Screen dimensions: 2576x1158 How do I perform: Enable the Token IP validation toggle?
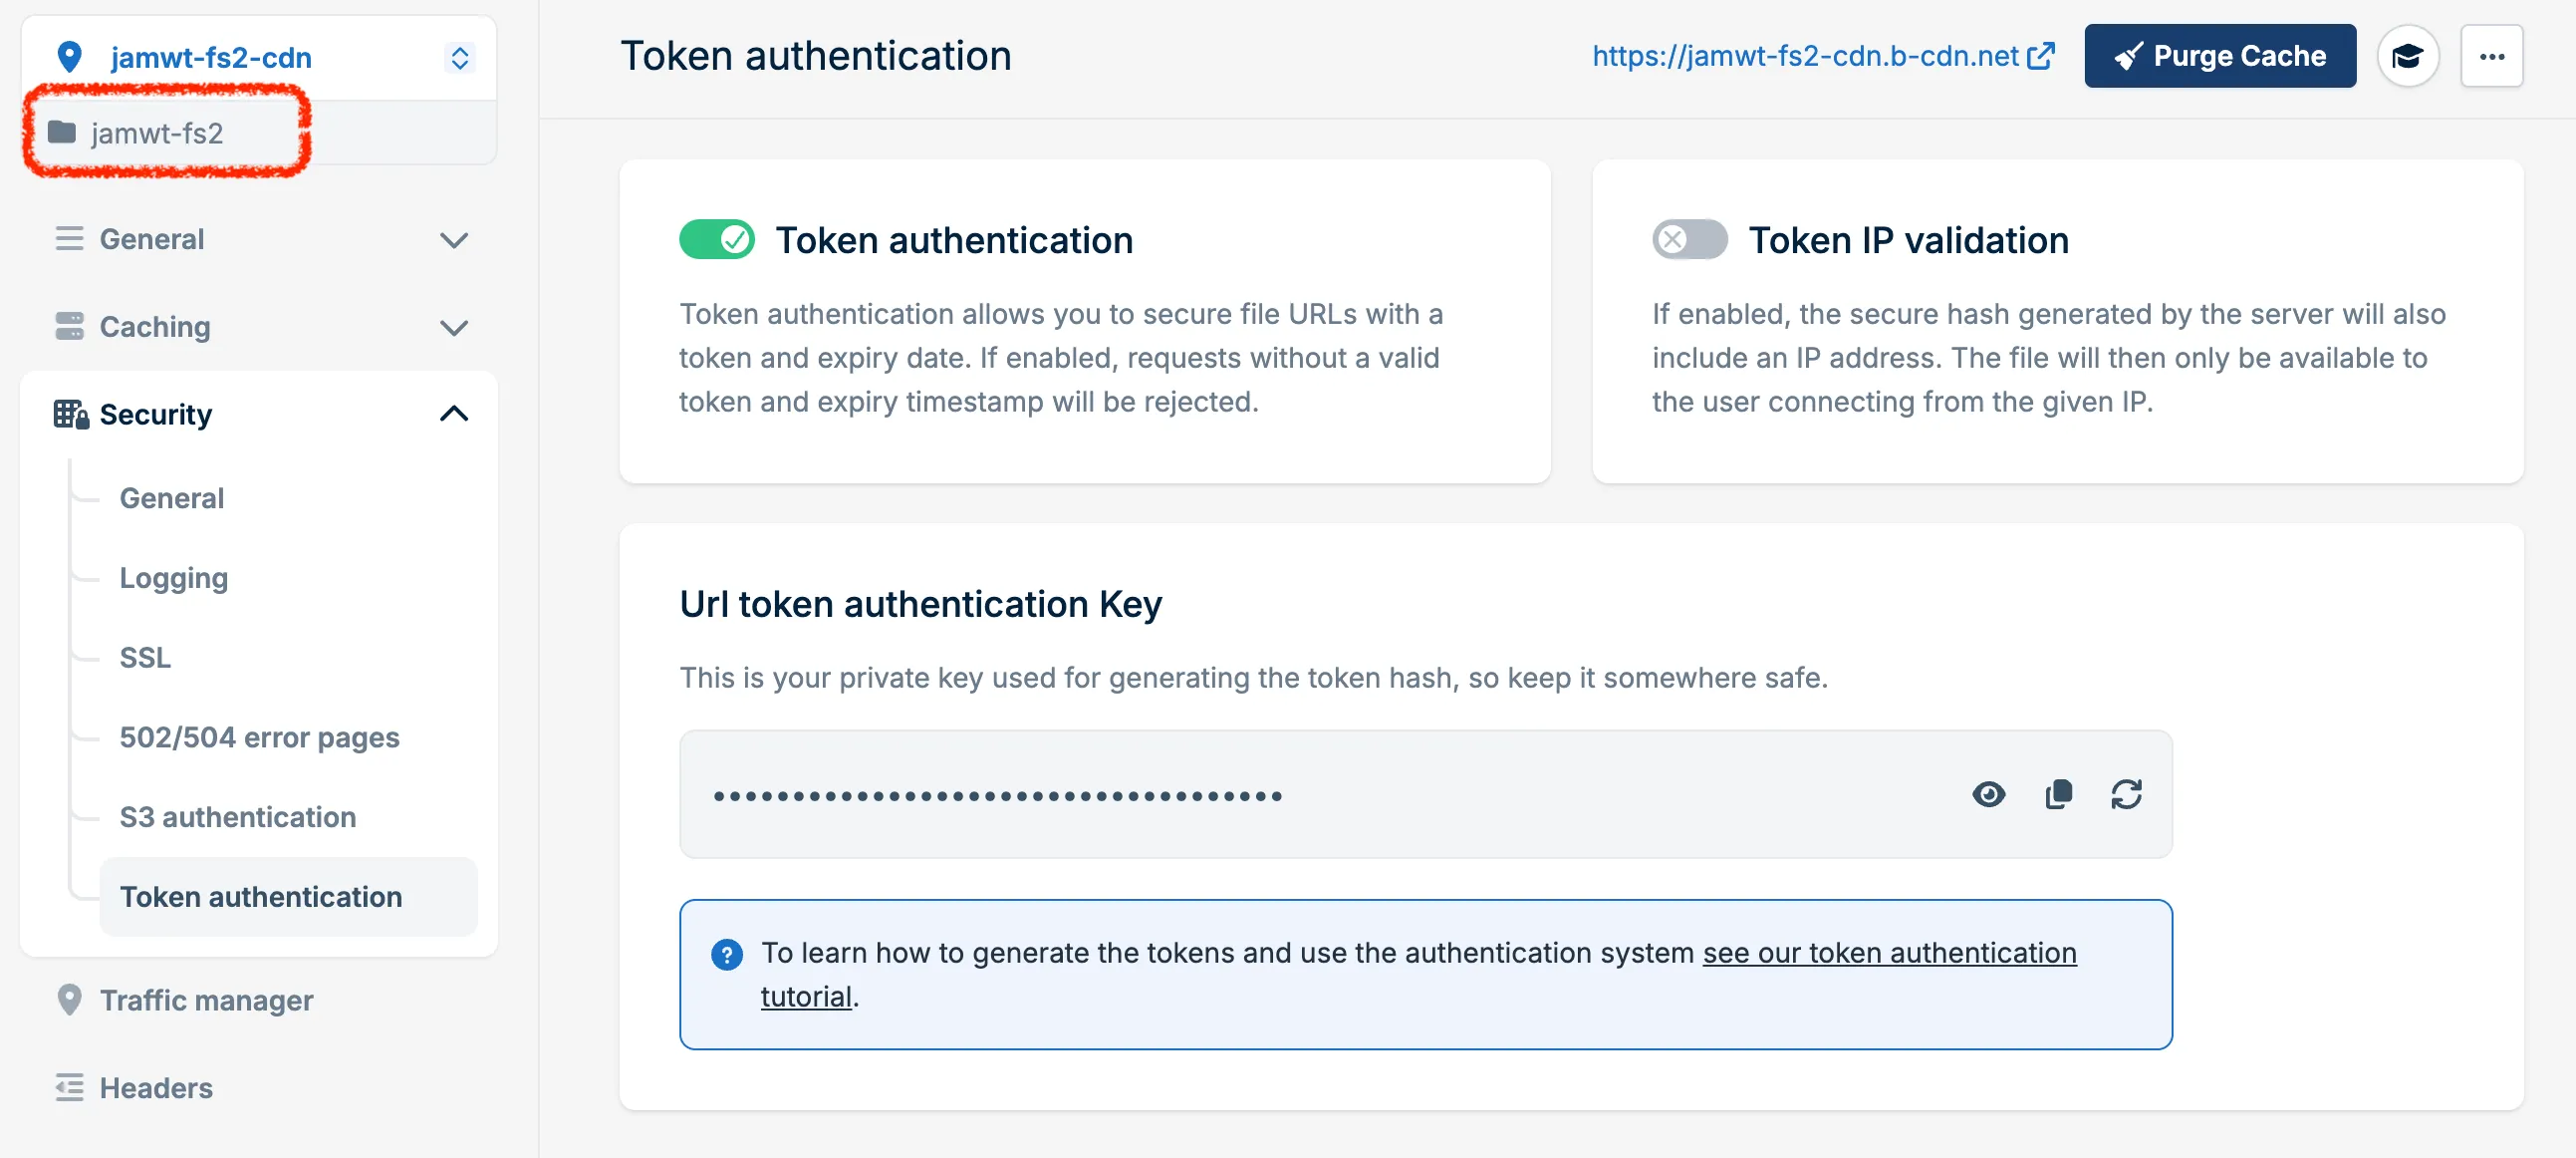[x=1688, y=240]
